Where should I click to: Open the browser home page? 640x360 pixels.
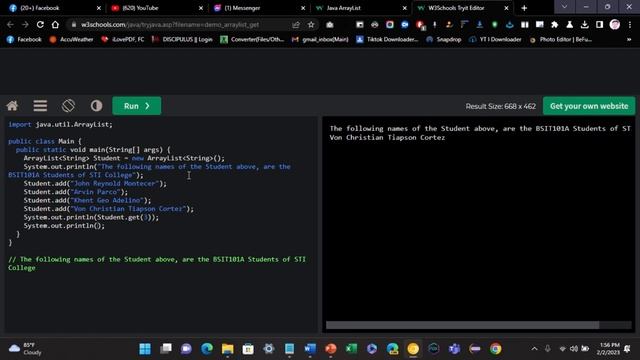55,24
